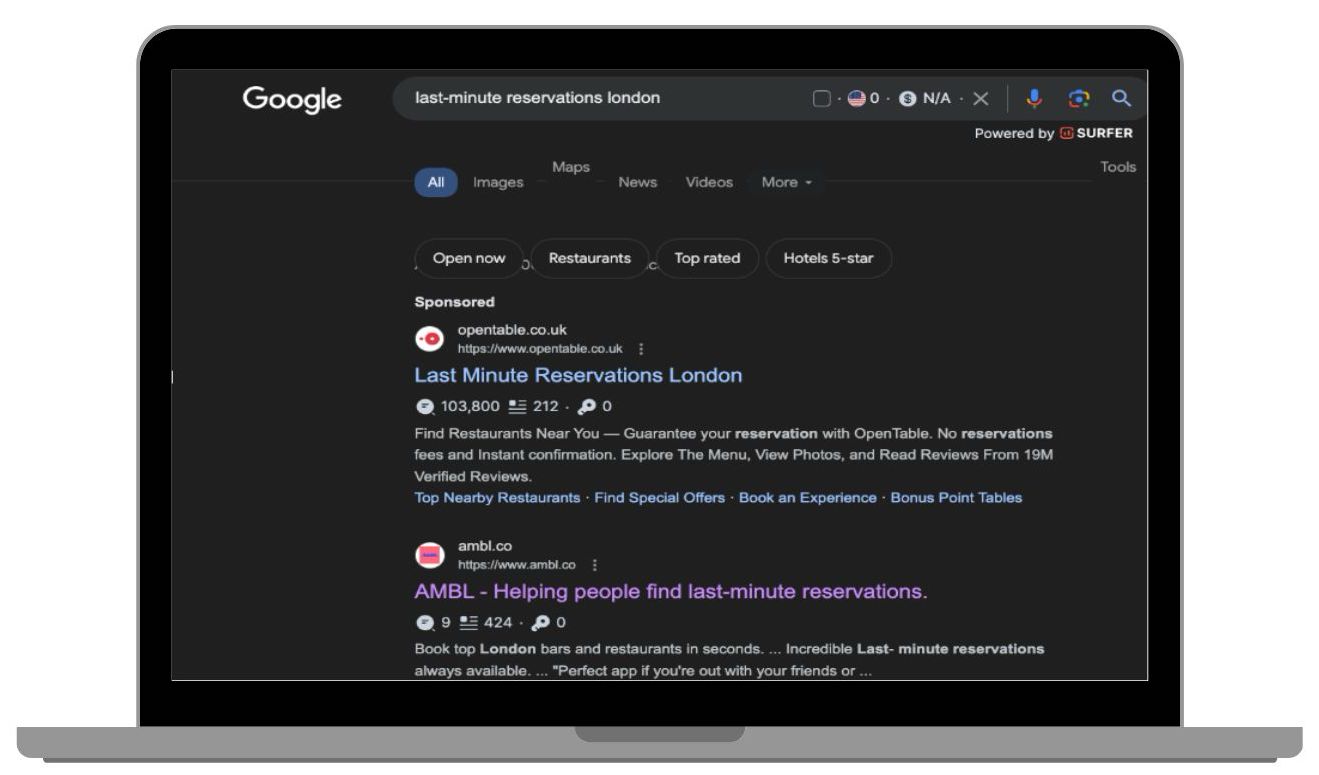
Task: Click https://www.ambl.co URL text
Action: coord(517,565)
